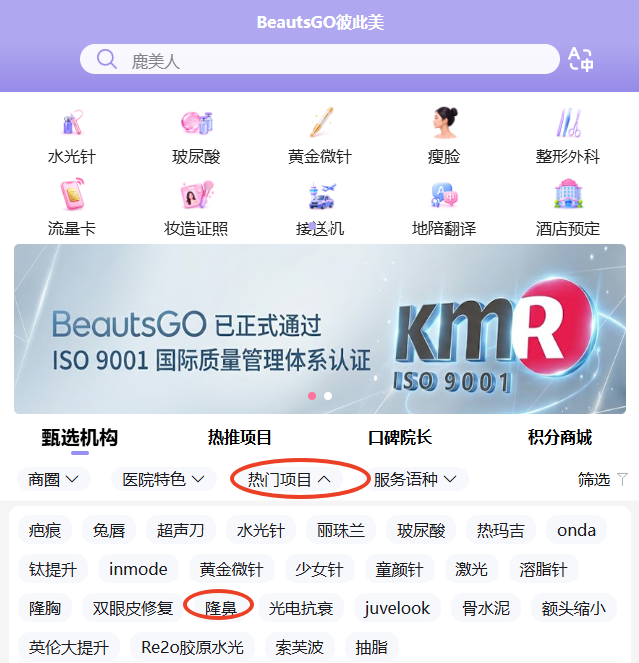Expand the 商圈 dropdown
639x663 pixels.
[x=54, y=479]
